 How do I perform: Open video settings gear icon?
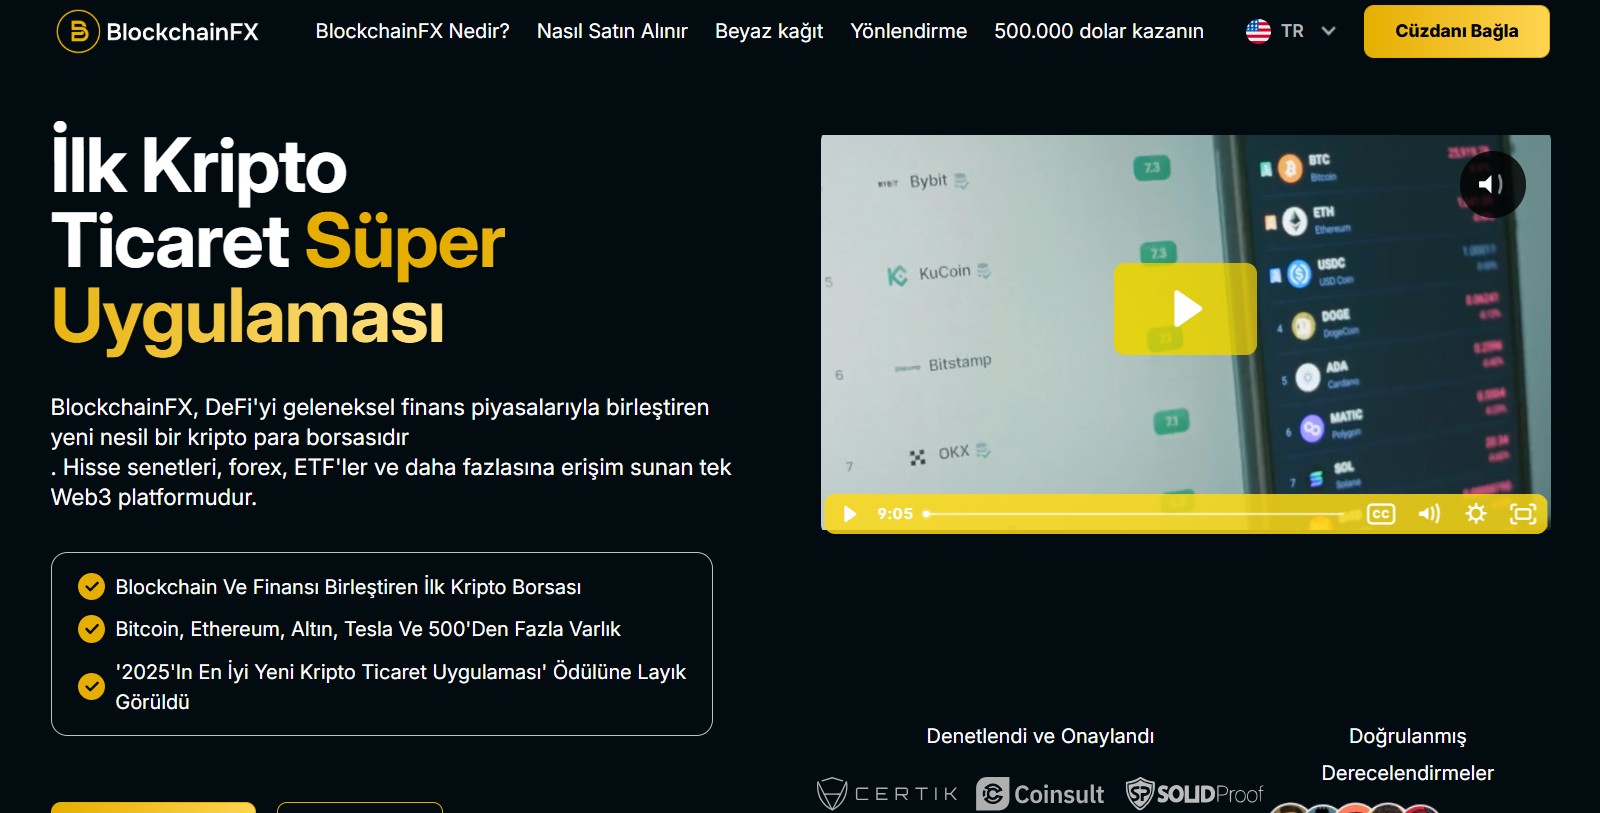(1475, 514)
